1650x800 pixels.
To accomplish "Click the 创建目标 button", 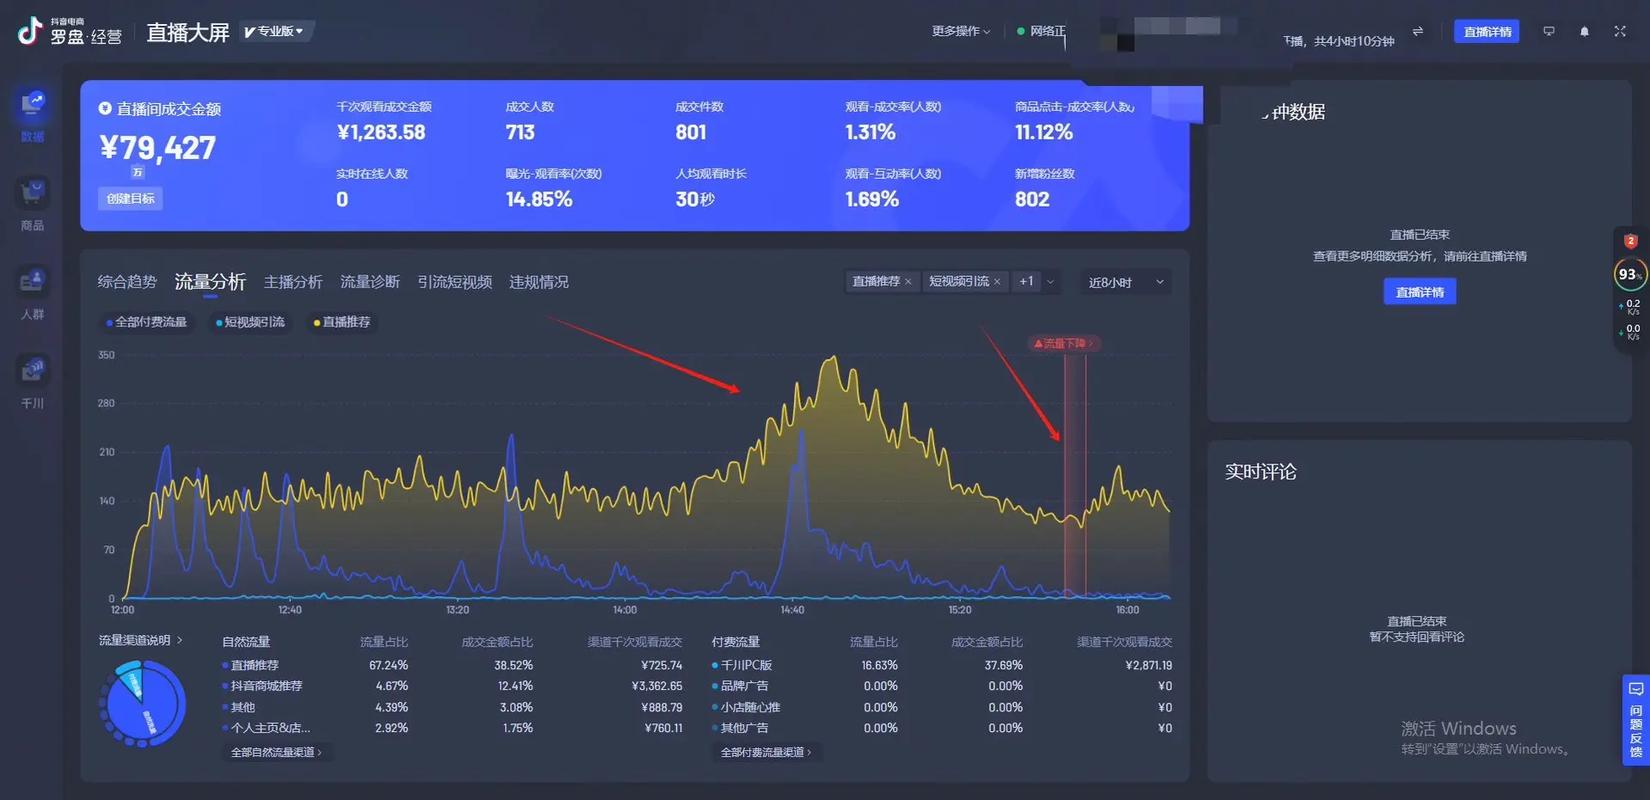I will pyautogui.click(x=131, y=198).
